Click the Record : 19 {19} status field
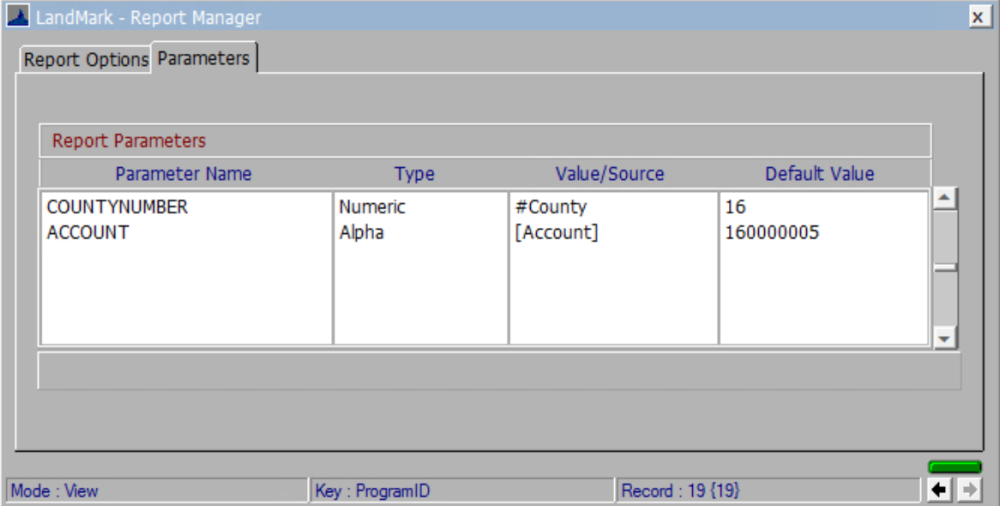 point(768,491)
